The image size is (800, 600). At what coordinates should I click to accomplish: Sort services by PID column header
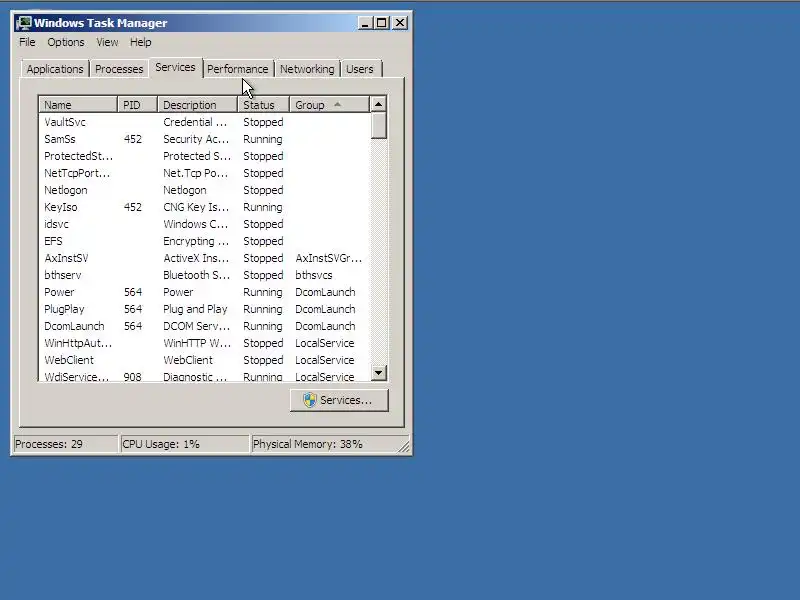pos(138,105)
